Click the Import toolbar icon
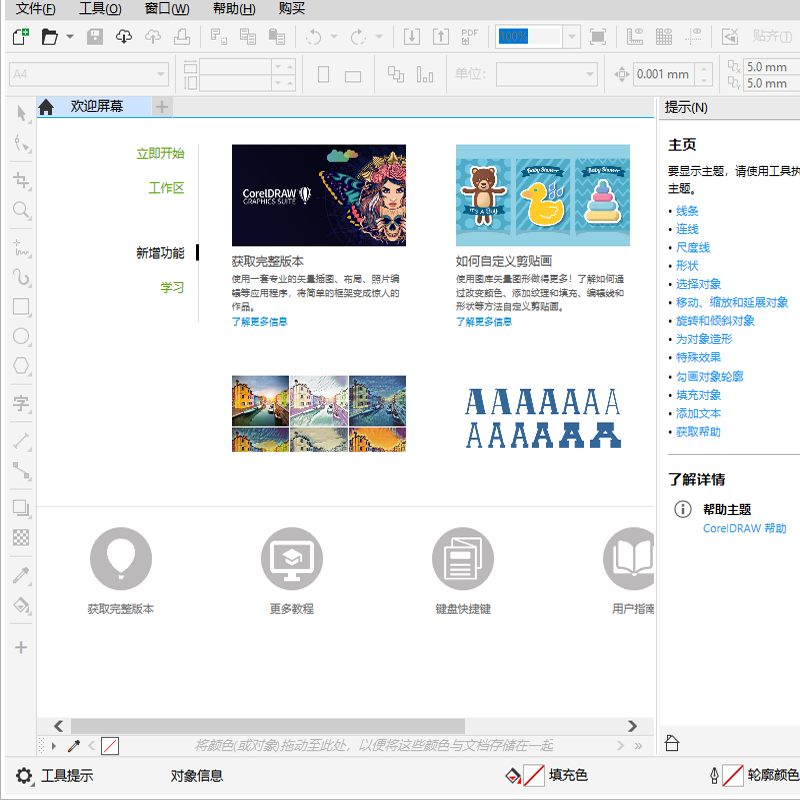 coord(412,36)
